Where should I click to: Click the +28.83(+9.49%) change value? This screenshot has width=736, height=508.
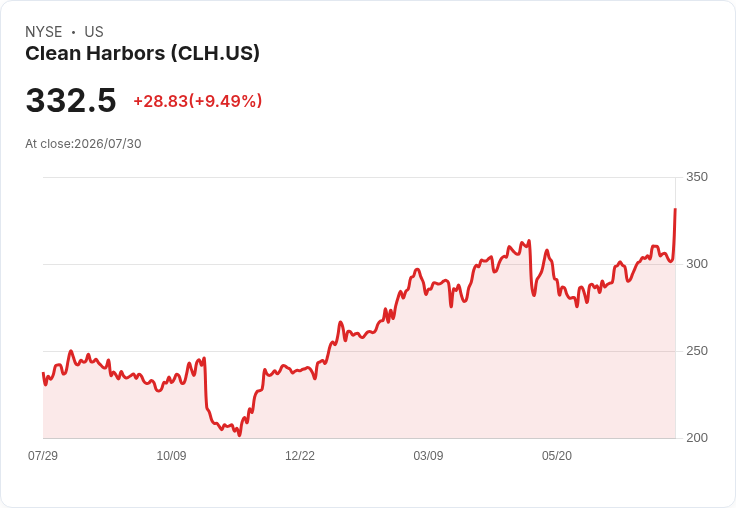point(198,101)
